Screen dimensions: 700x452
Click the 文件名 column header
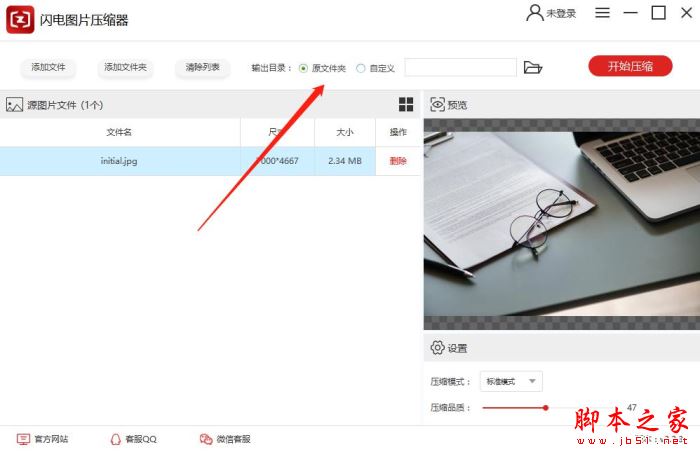120,132
